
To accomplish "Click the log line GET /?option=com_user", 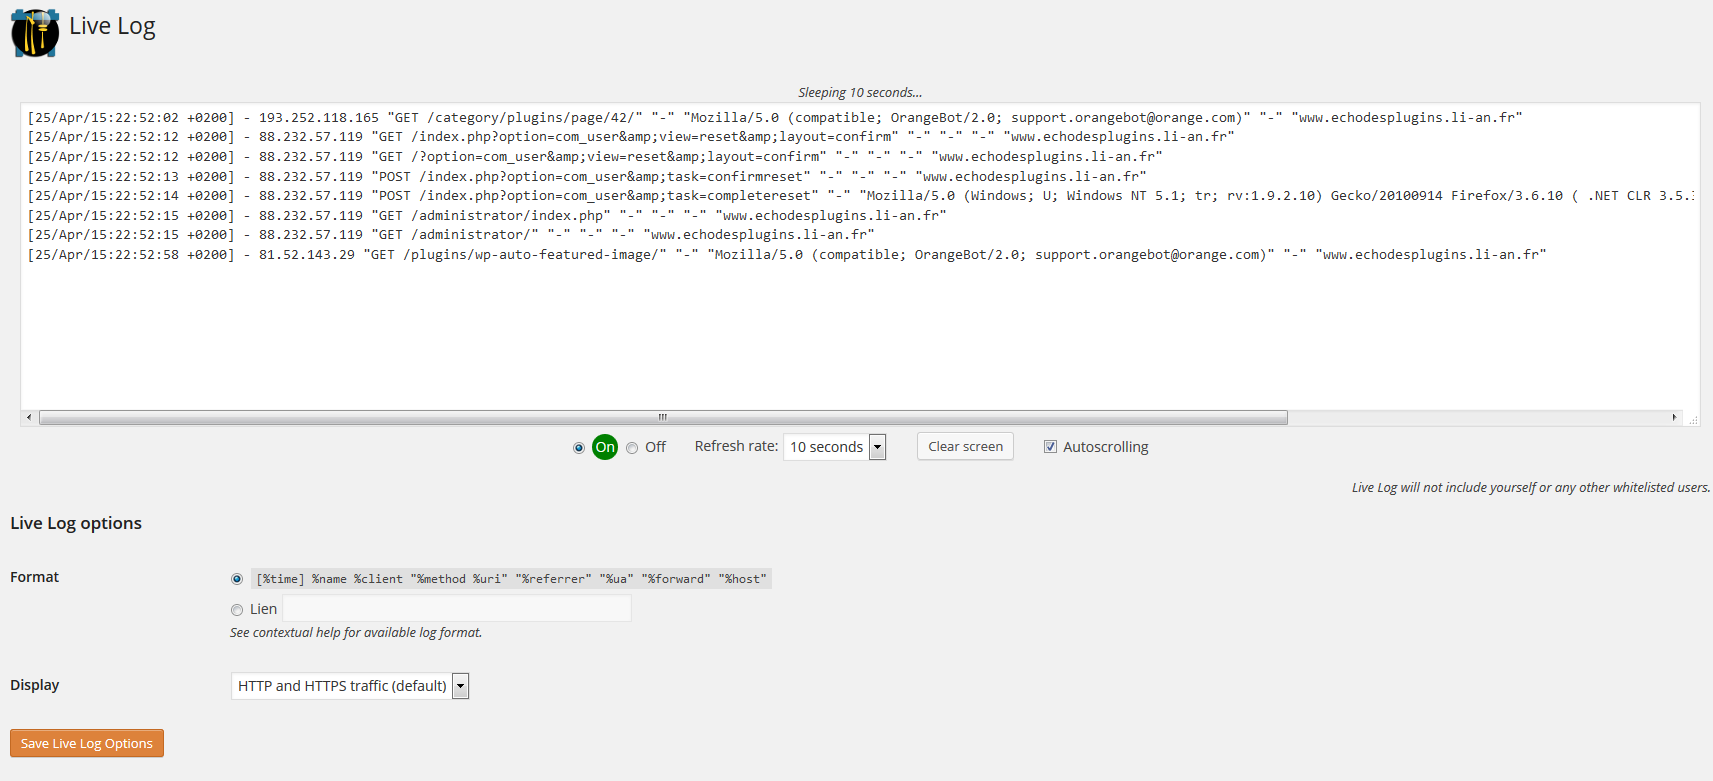I will click(595, 157).
